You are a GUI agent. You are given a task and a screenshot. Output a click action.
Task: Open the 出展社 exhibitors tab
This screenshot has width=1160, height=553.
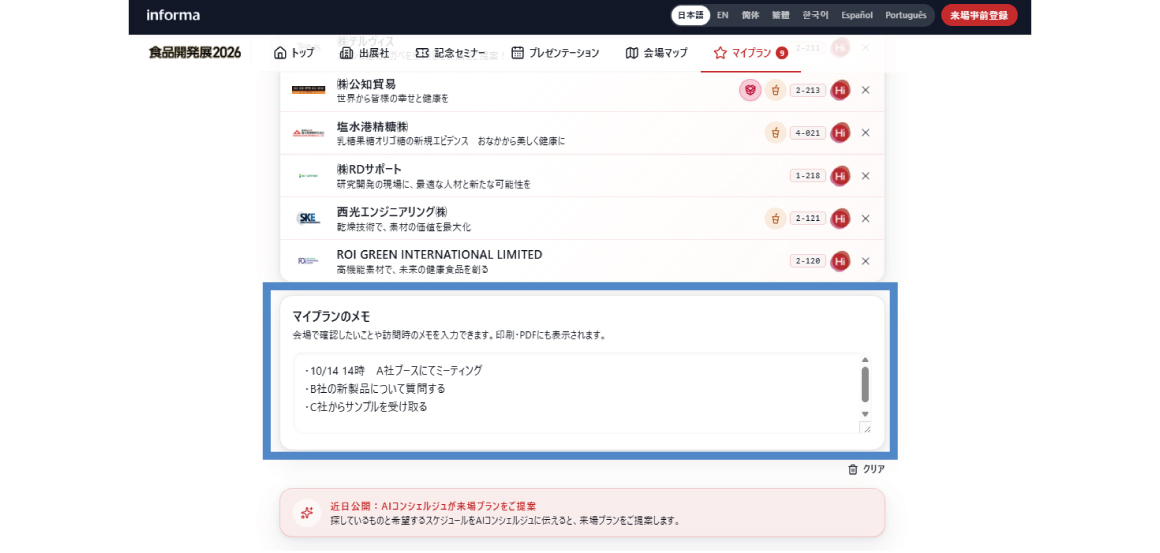pyautogui.click(x=363, y=52)
